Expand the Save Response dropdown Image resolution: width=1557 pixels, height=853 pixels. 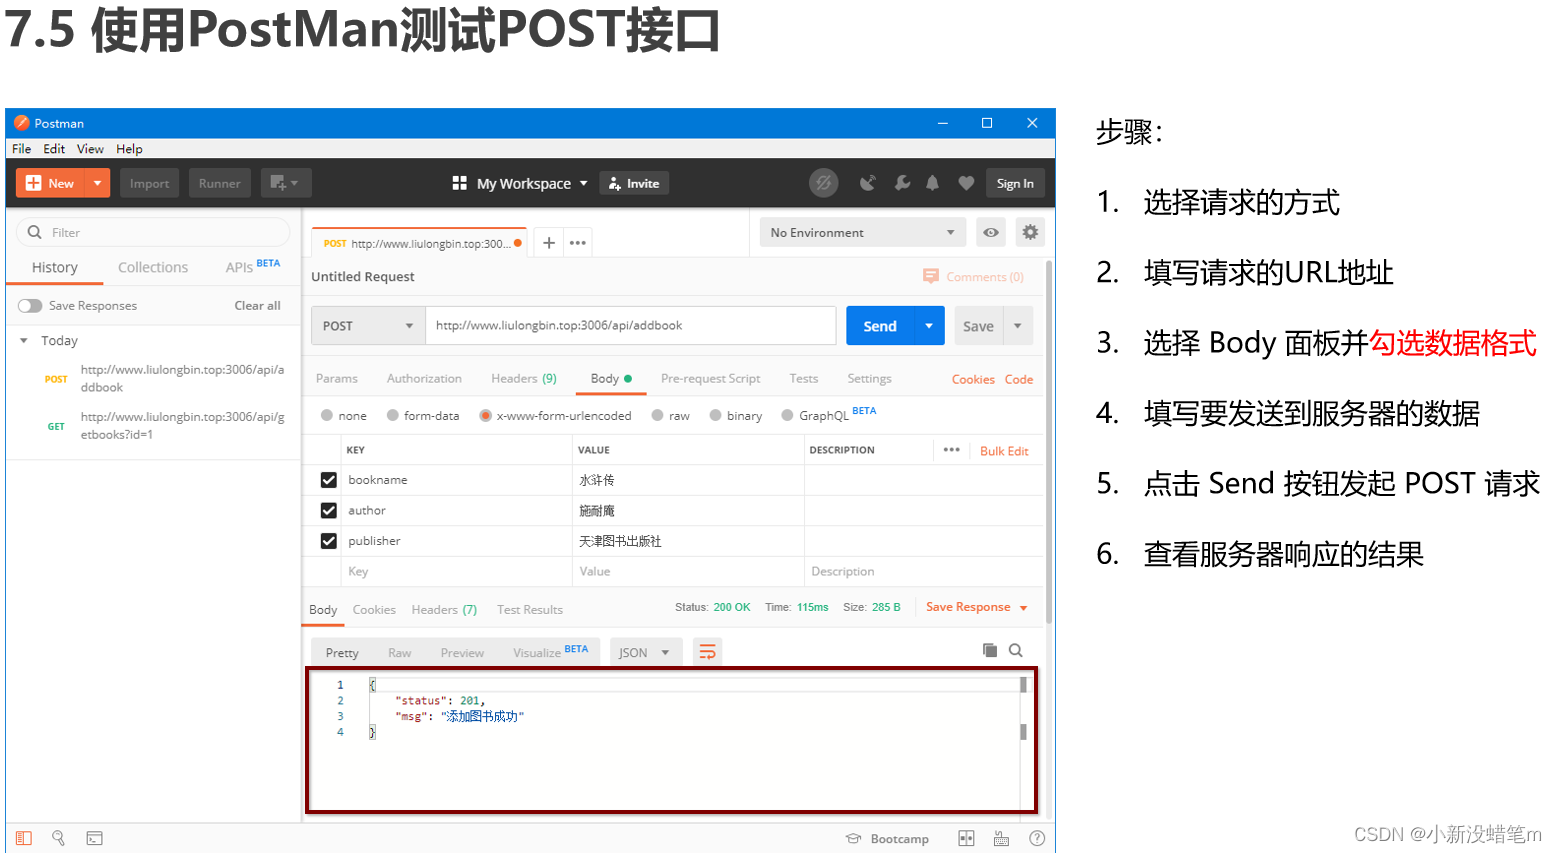click(x=1023, y=608)
